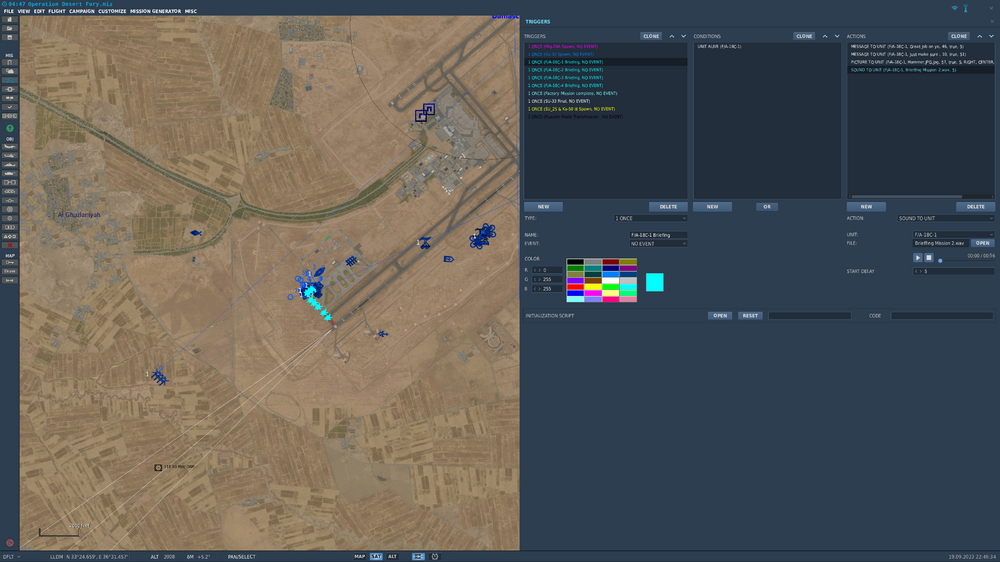Open the DFLT dropdown in status bar
1000x562 pixels.
[11, 557]
